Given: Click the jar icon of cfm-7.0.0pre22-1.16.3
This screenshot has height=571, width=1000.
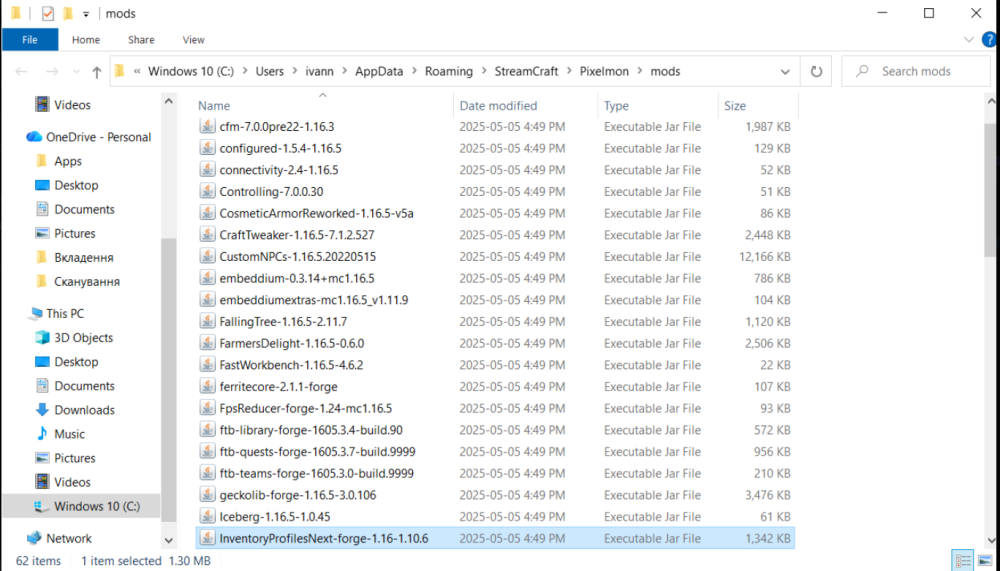Looking at the screenshot, I should pos(207,126).
